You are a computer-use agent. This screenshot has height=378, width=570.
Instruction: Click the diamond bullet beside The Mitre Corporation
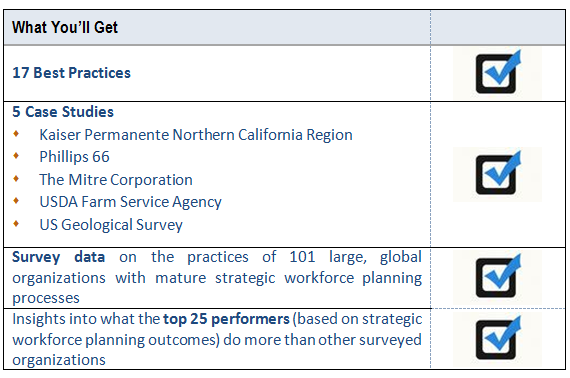tap(16, 178)
